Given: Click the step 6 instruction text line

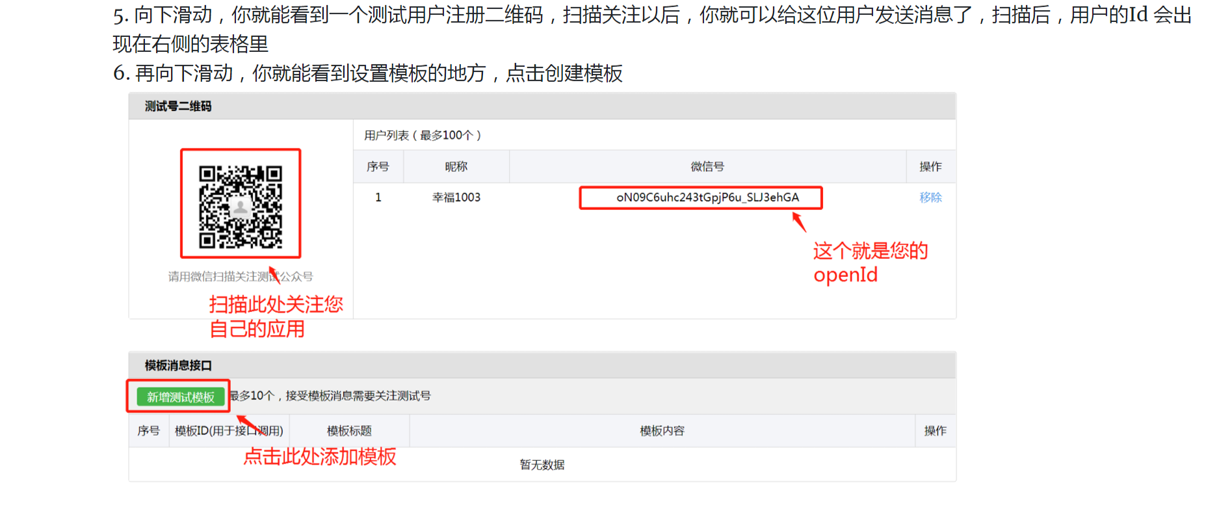Looking at the screenshot, I should click(x=368, y=73).
